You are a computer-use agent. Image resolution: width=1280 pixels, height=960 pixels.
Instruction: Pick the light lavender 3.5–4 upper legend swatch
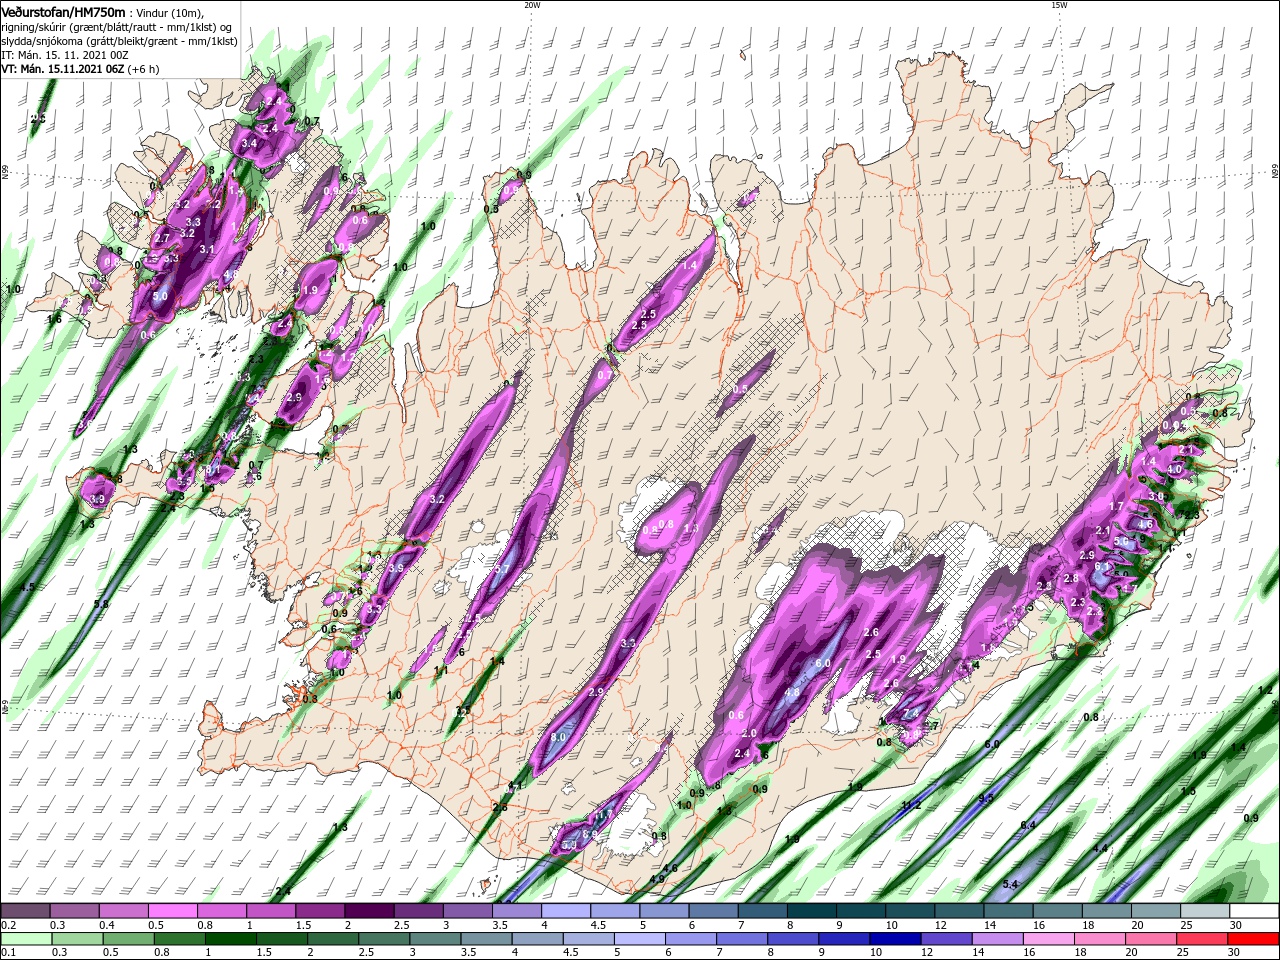[x=516, y=911]
